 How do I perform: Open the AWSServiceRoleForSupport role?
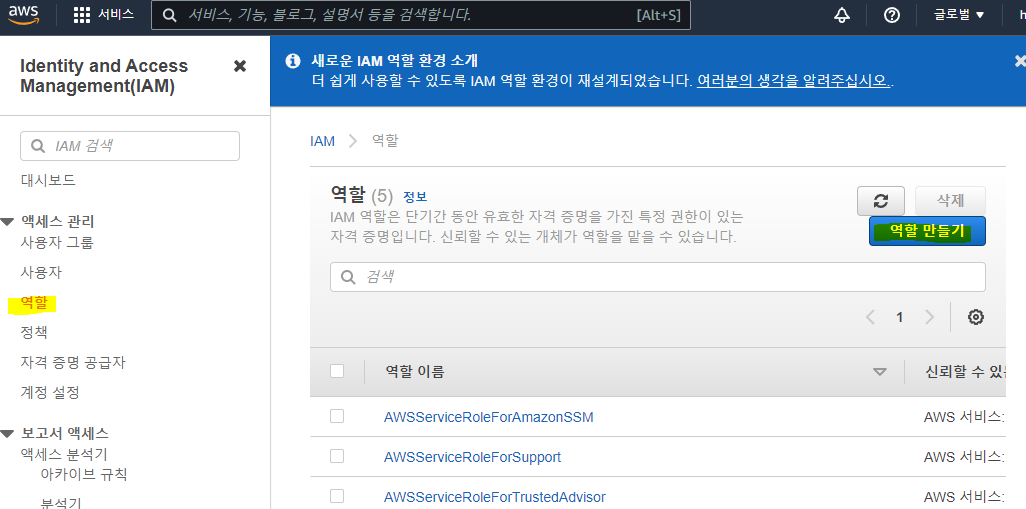472,457
